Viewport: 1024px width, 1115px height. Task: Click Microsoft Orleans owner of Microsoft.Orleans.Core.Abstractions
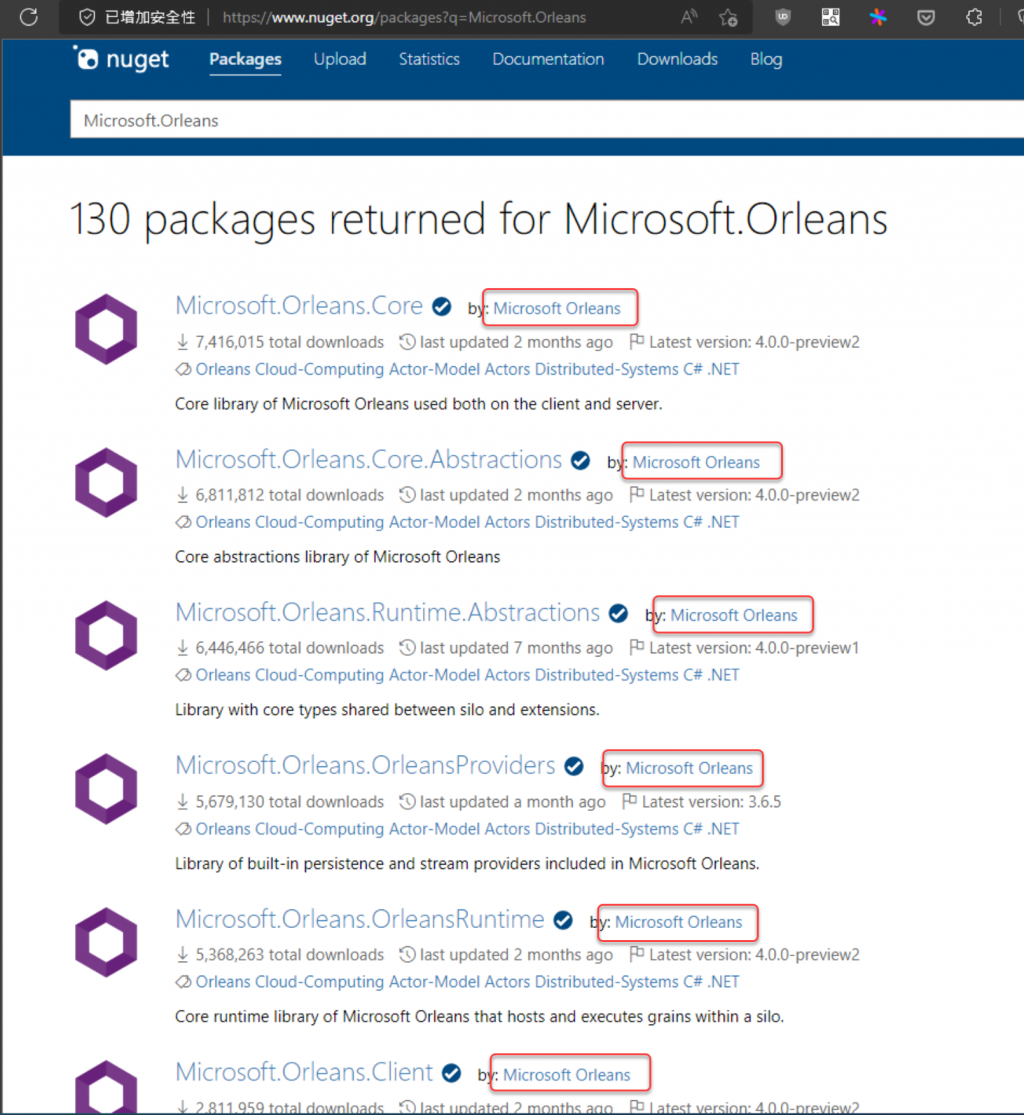pos(696,462)
